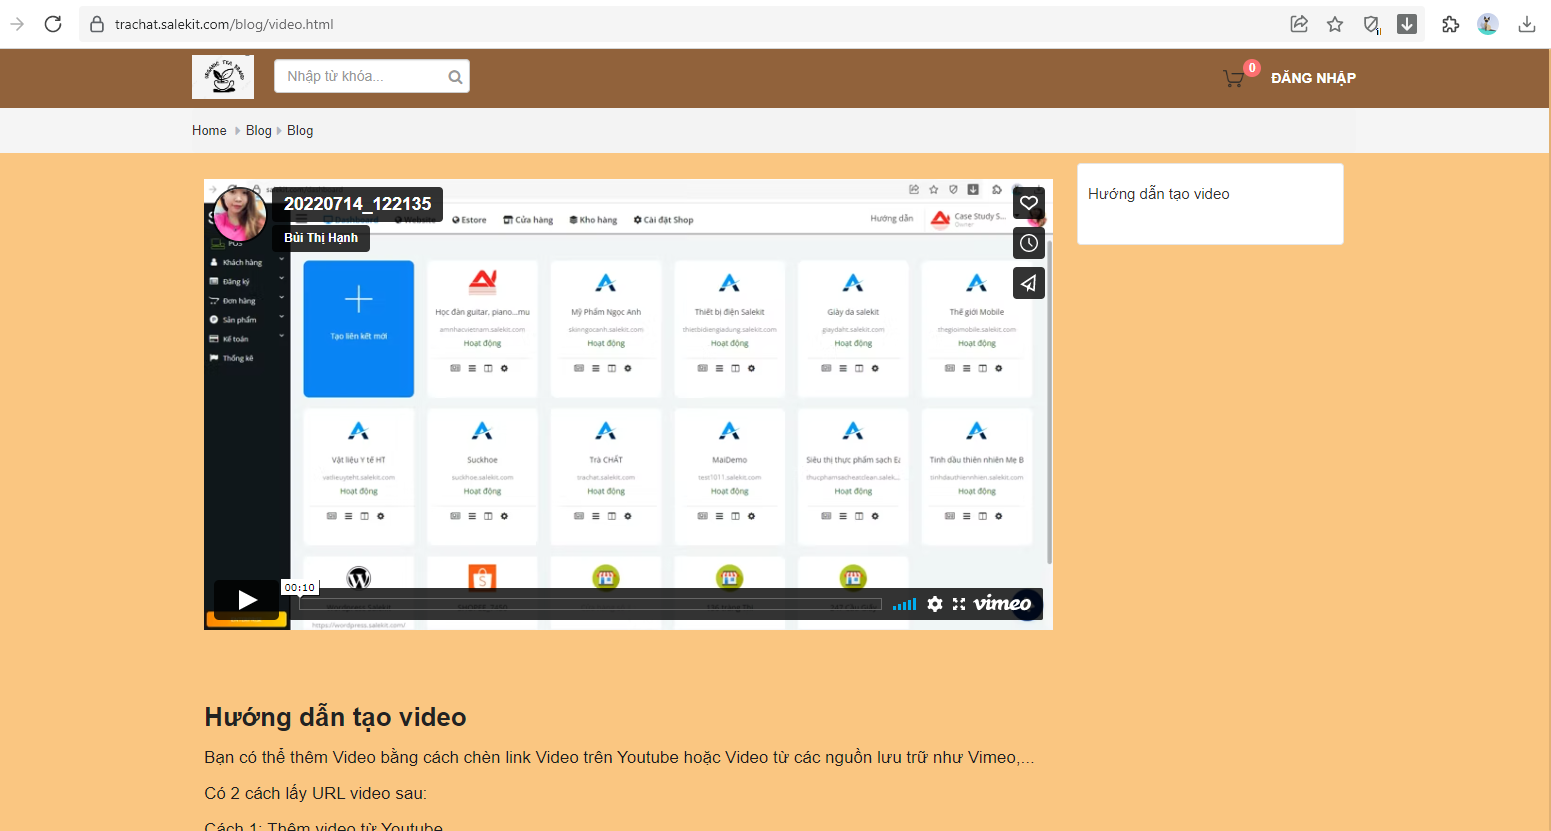Go to the tea shop logo homepage
This screenshot has width=1551, height=831.
(x=223, y=77)
